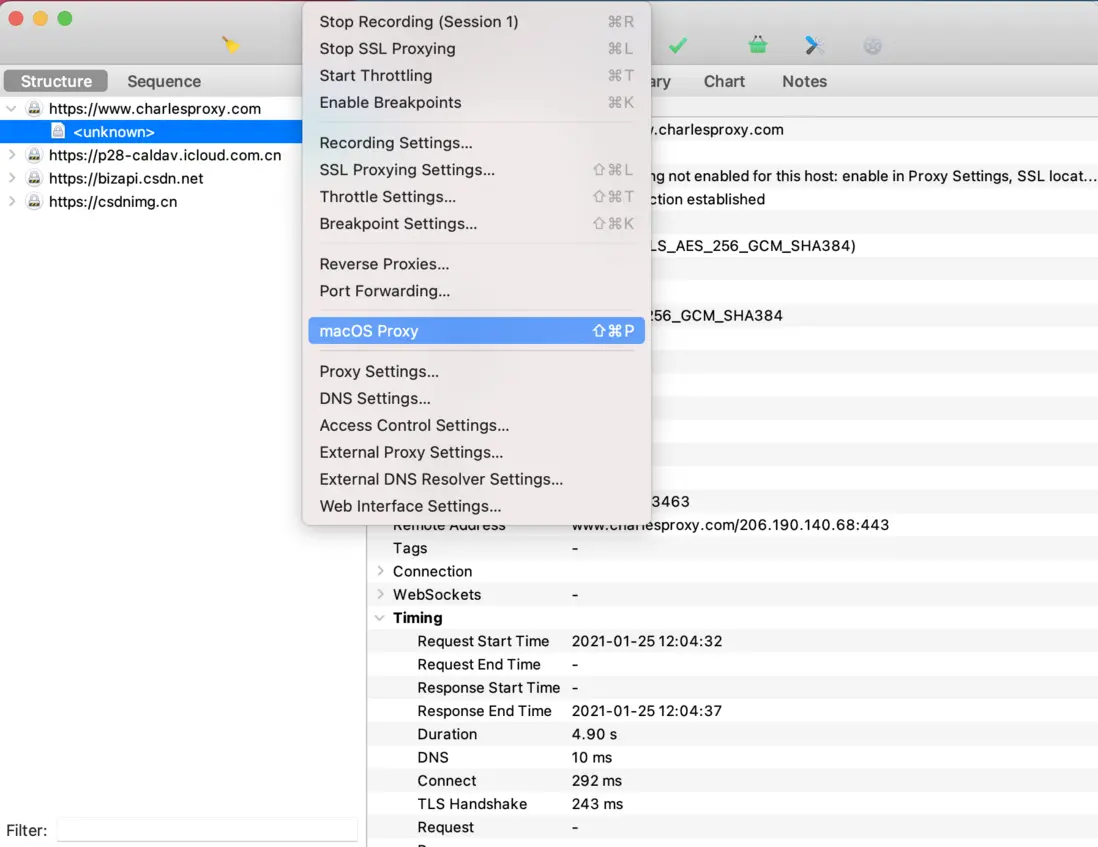The height and width of the screenshot is (847, 1098).
Task: Toggle the macOS Proxy menu item
Action: pyautogui.click(x=476, y=331)
